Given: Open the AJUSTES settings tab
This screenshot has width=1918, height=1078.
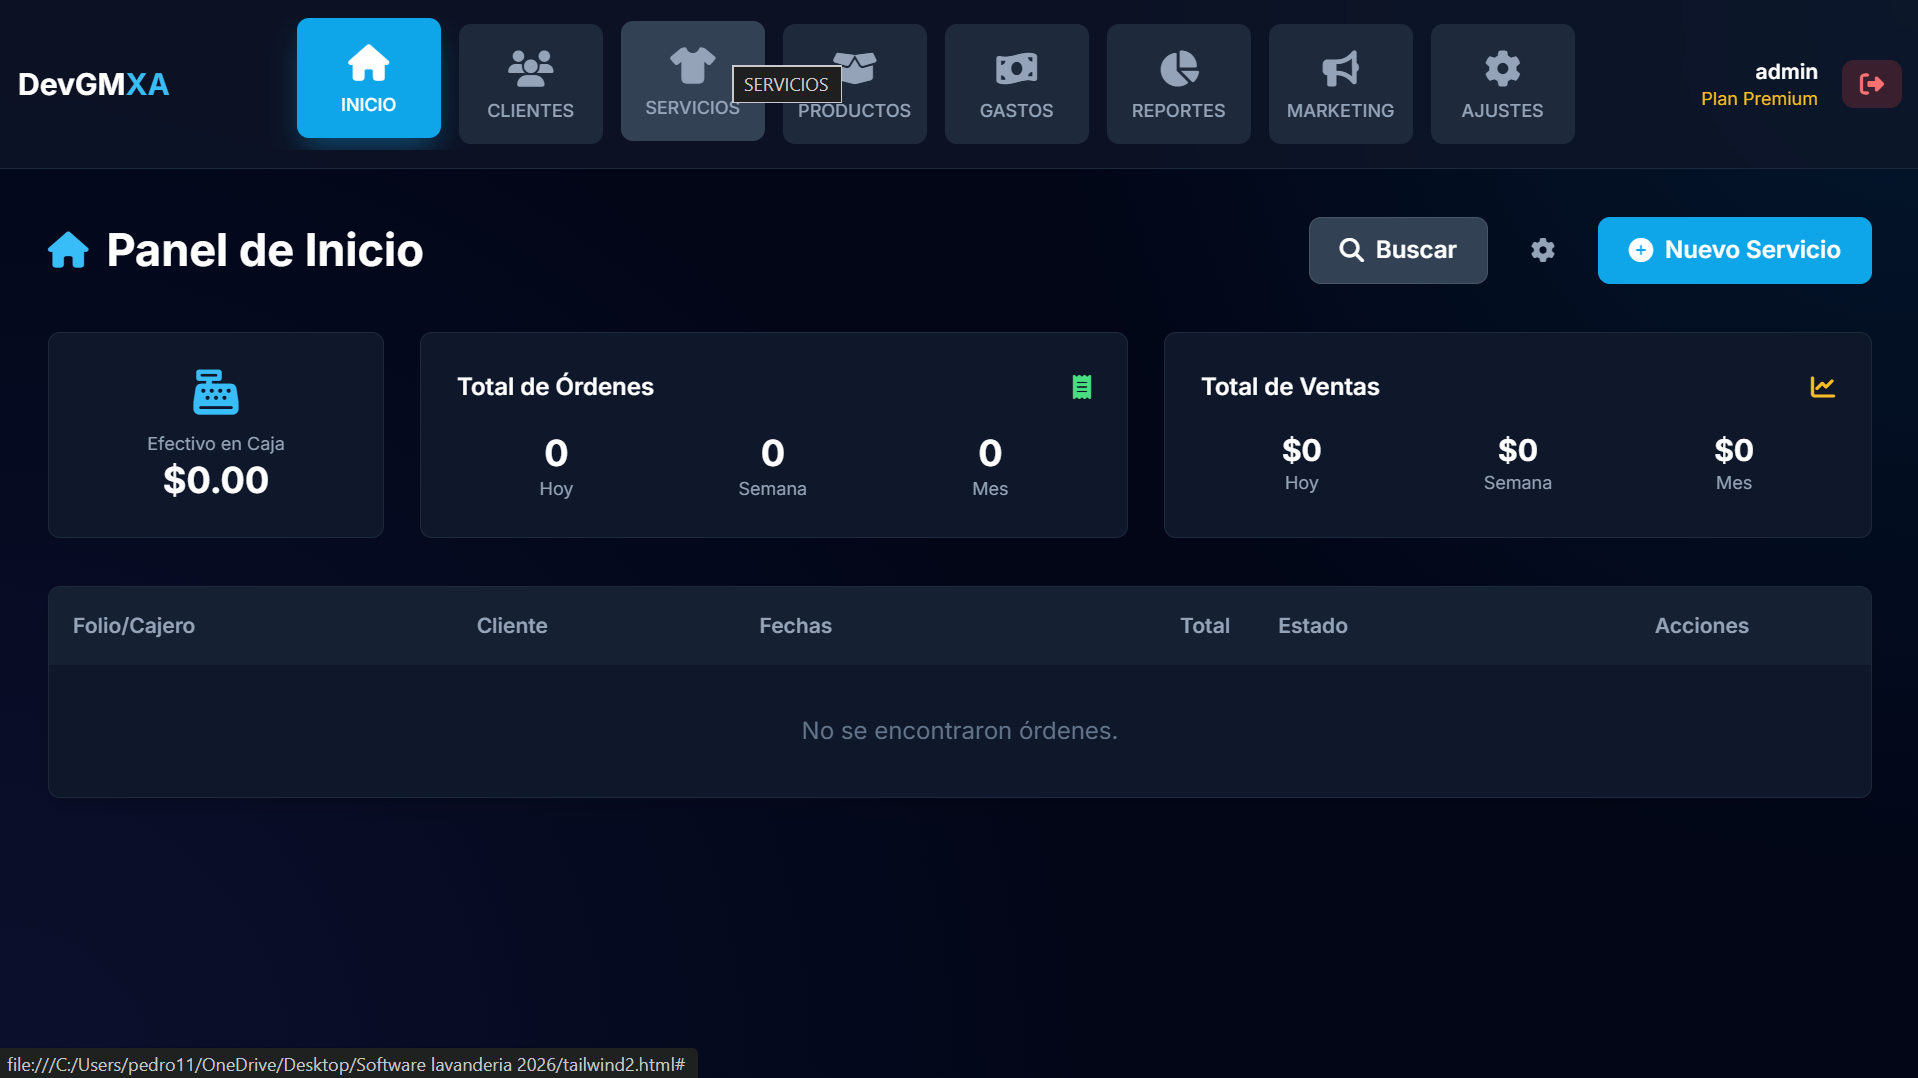Looking at the screenshot, I should click(1502, 84).
